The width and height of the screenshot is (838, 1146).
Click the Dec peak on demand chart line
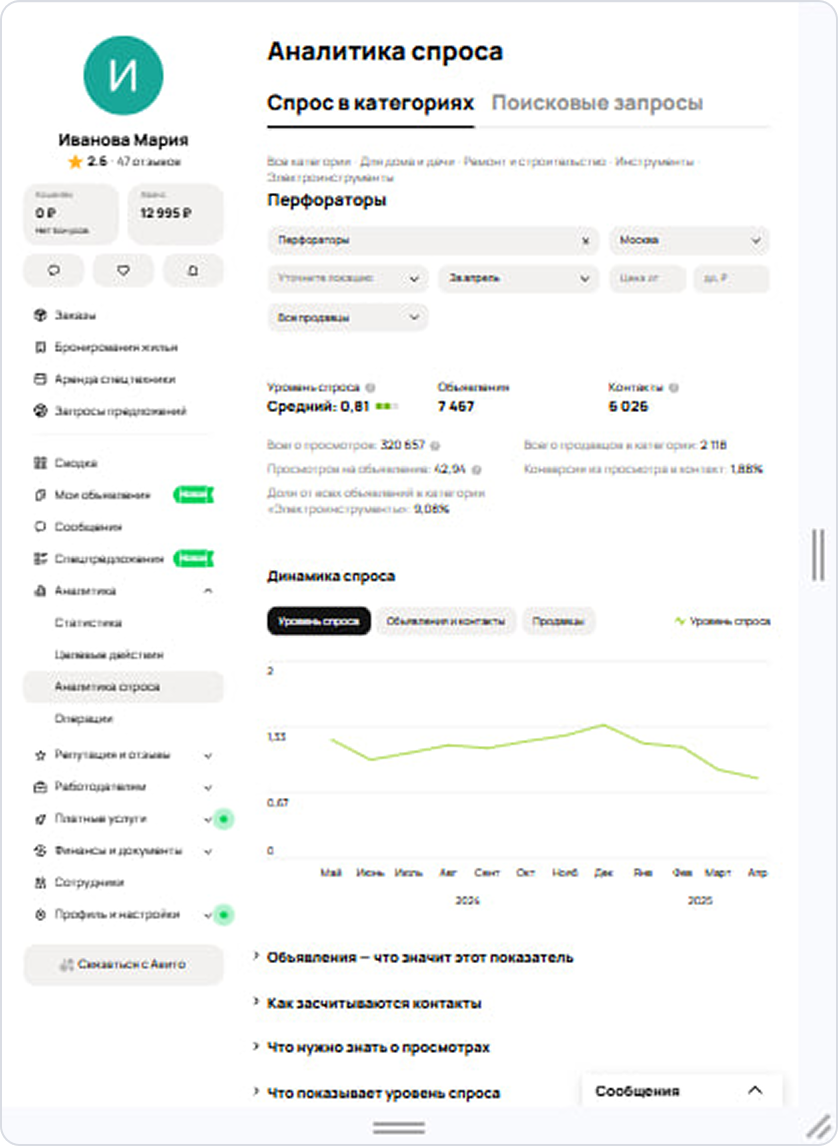pos(603,725)
